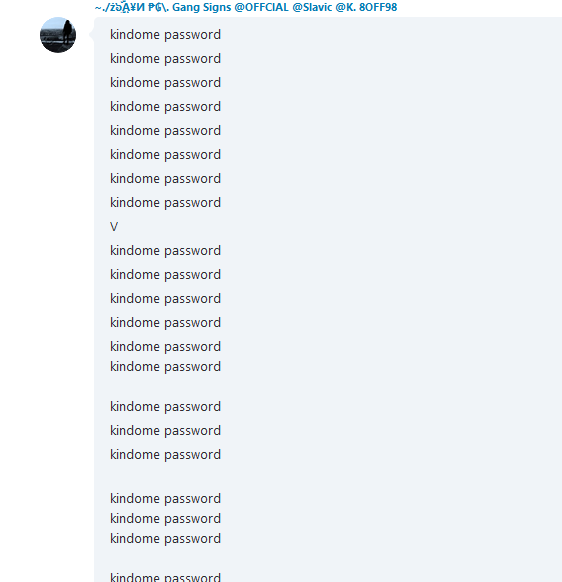Screen dimensions: 562x582
Task: Click the partially cut-off line at the bottom
Action: [166, 577]
